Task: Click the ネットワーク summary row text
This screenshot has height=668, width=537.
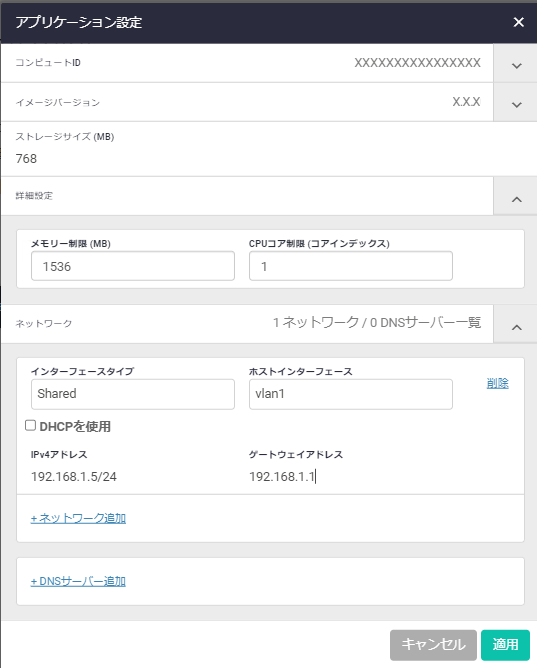Action: pyautogui.click(x=377, y=322)
